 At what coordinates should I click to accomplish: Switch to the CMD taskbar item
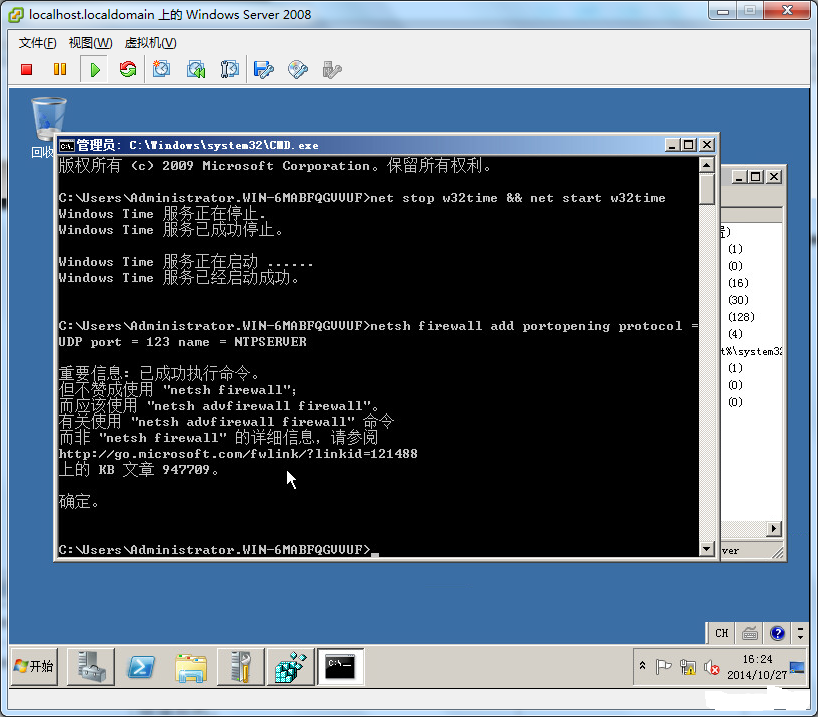pos(341,666)
